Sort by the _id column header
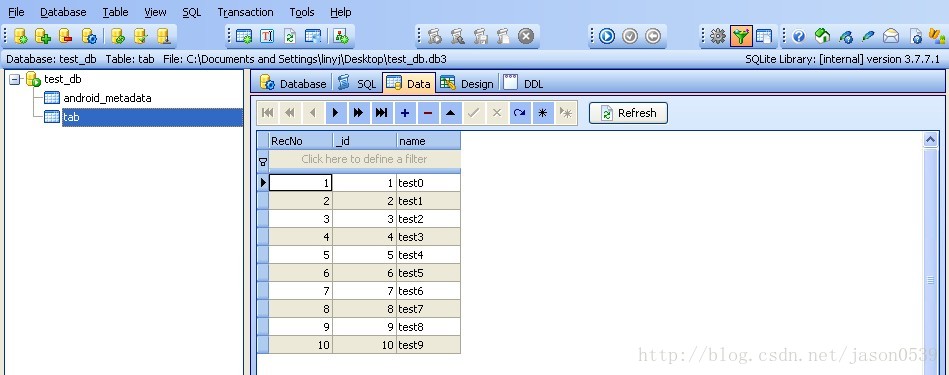This screenshot has height=375, width=949. click(364, 141)
